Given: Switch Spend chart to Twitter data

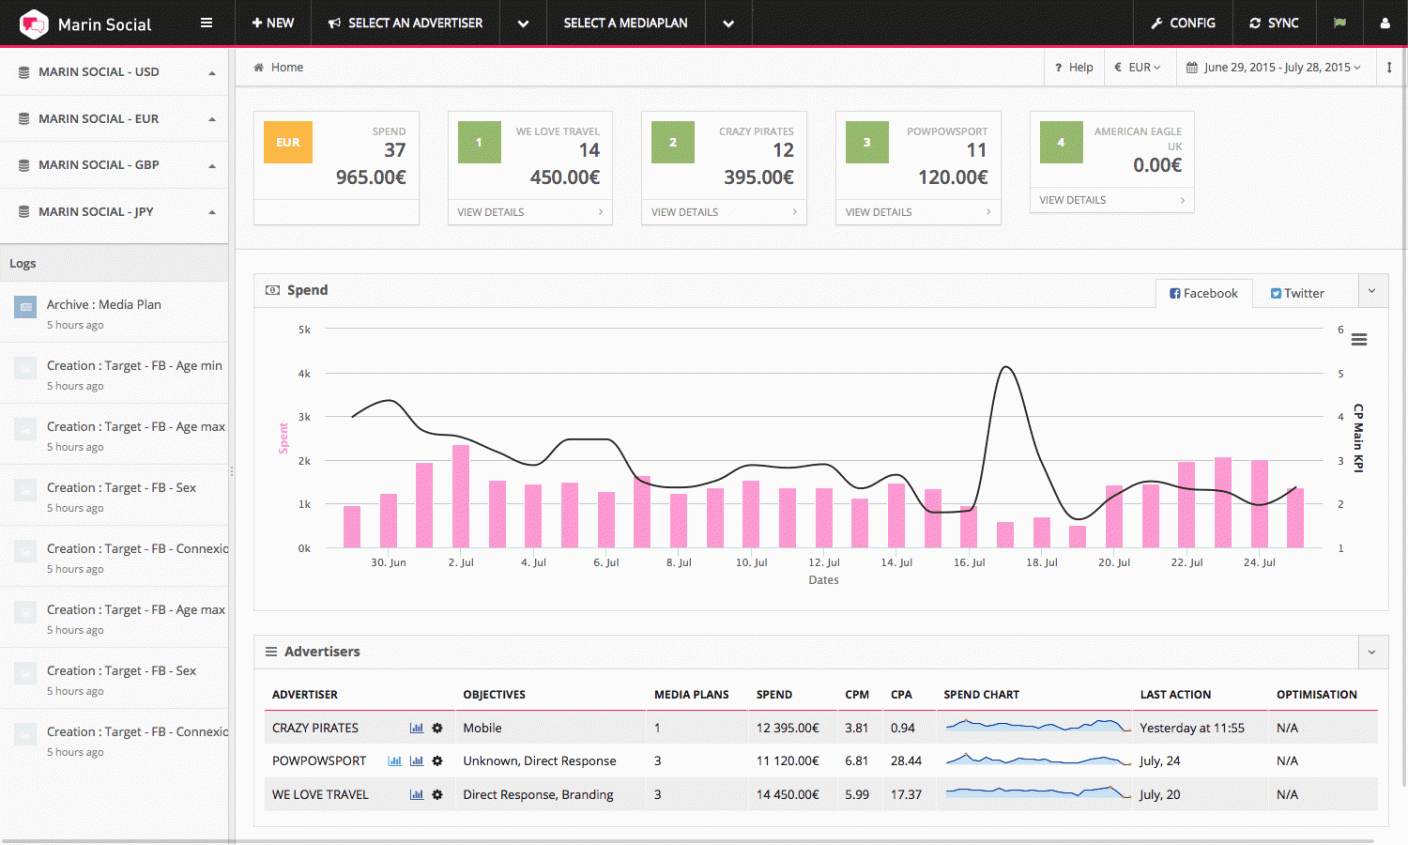Looking at the screenshot, I should coord(1297,292).
